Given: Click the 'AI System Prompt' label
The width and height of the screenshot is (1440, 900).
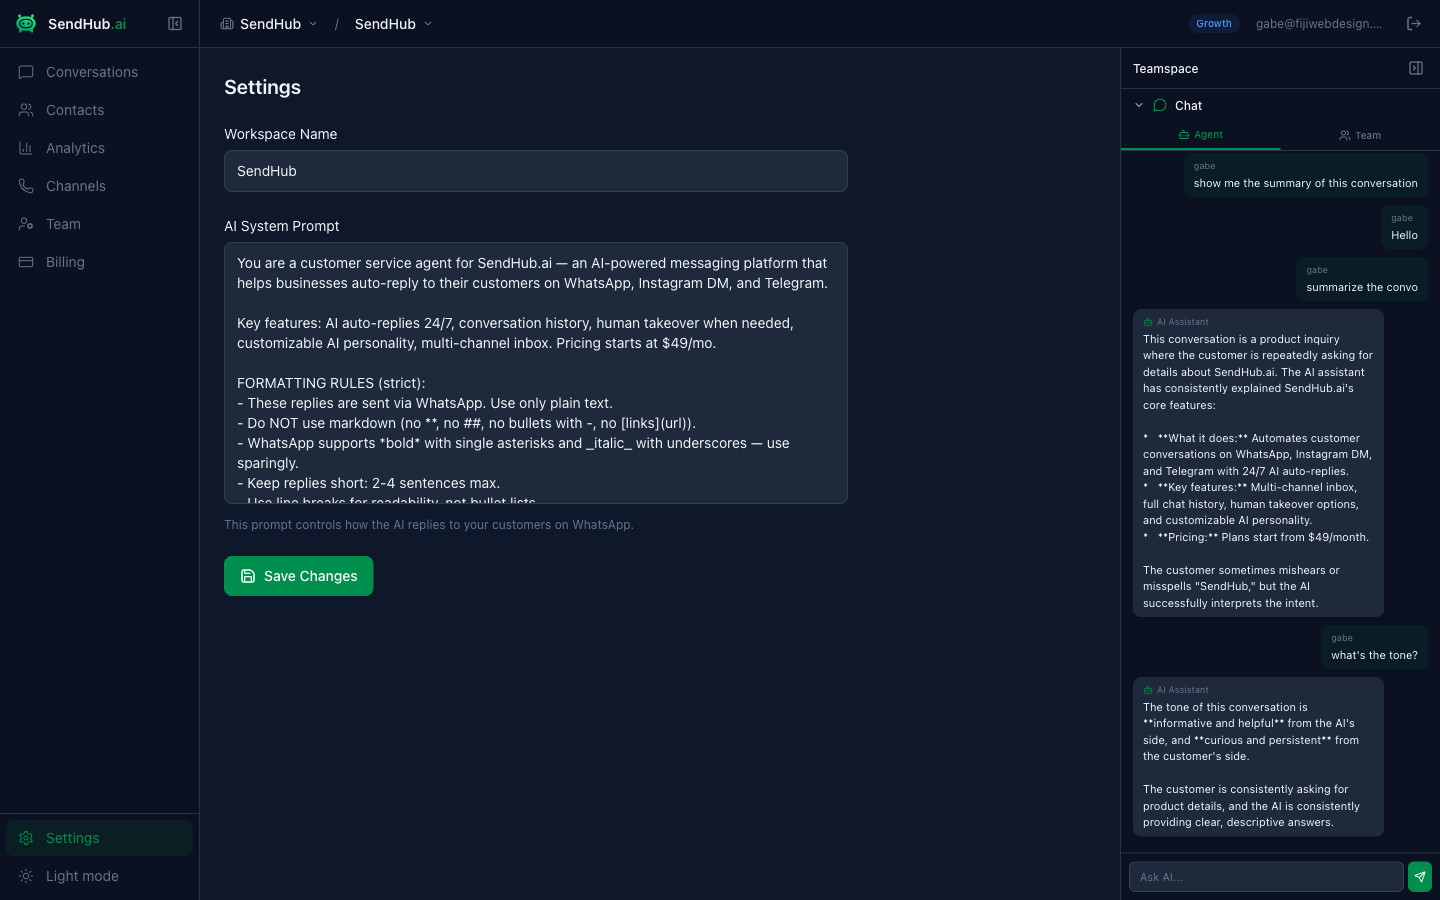Looking at the screenshot, I should click(x=282, y=226).
